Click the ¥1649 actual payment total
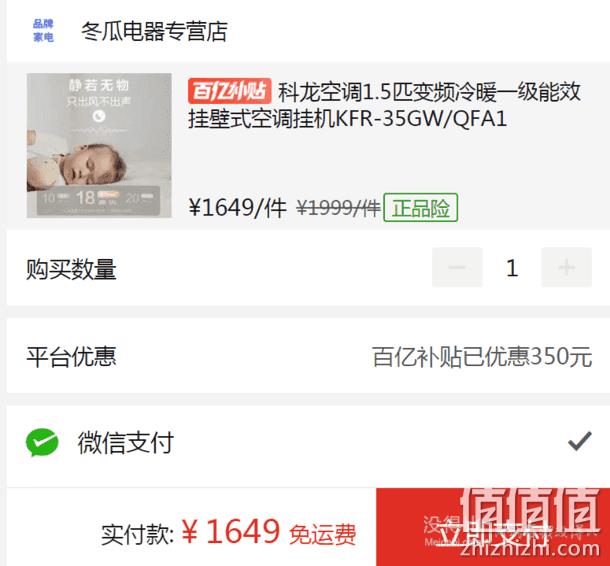Viewport: 610px width, 566px height. click(231, 532)
